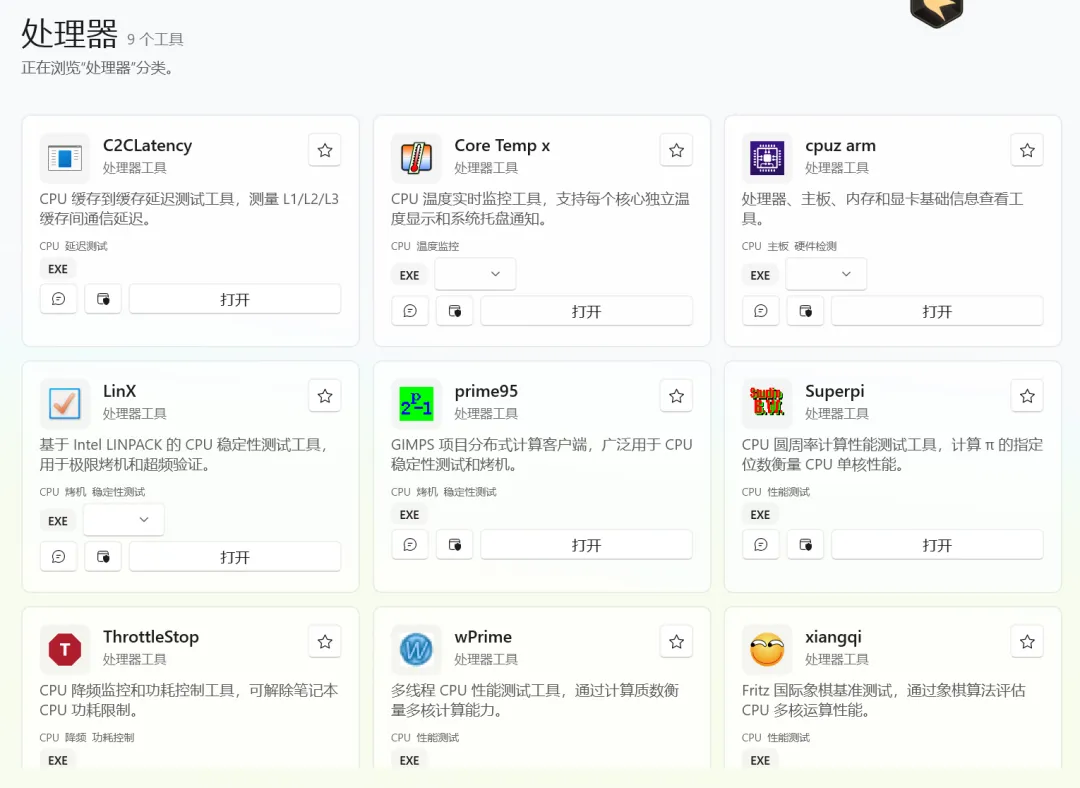Image resolution: width=1080 pixels, height=788 pixels.
Task: Open comments for LinX
Action: [x=59, y=557]
